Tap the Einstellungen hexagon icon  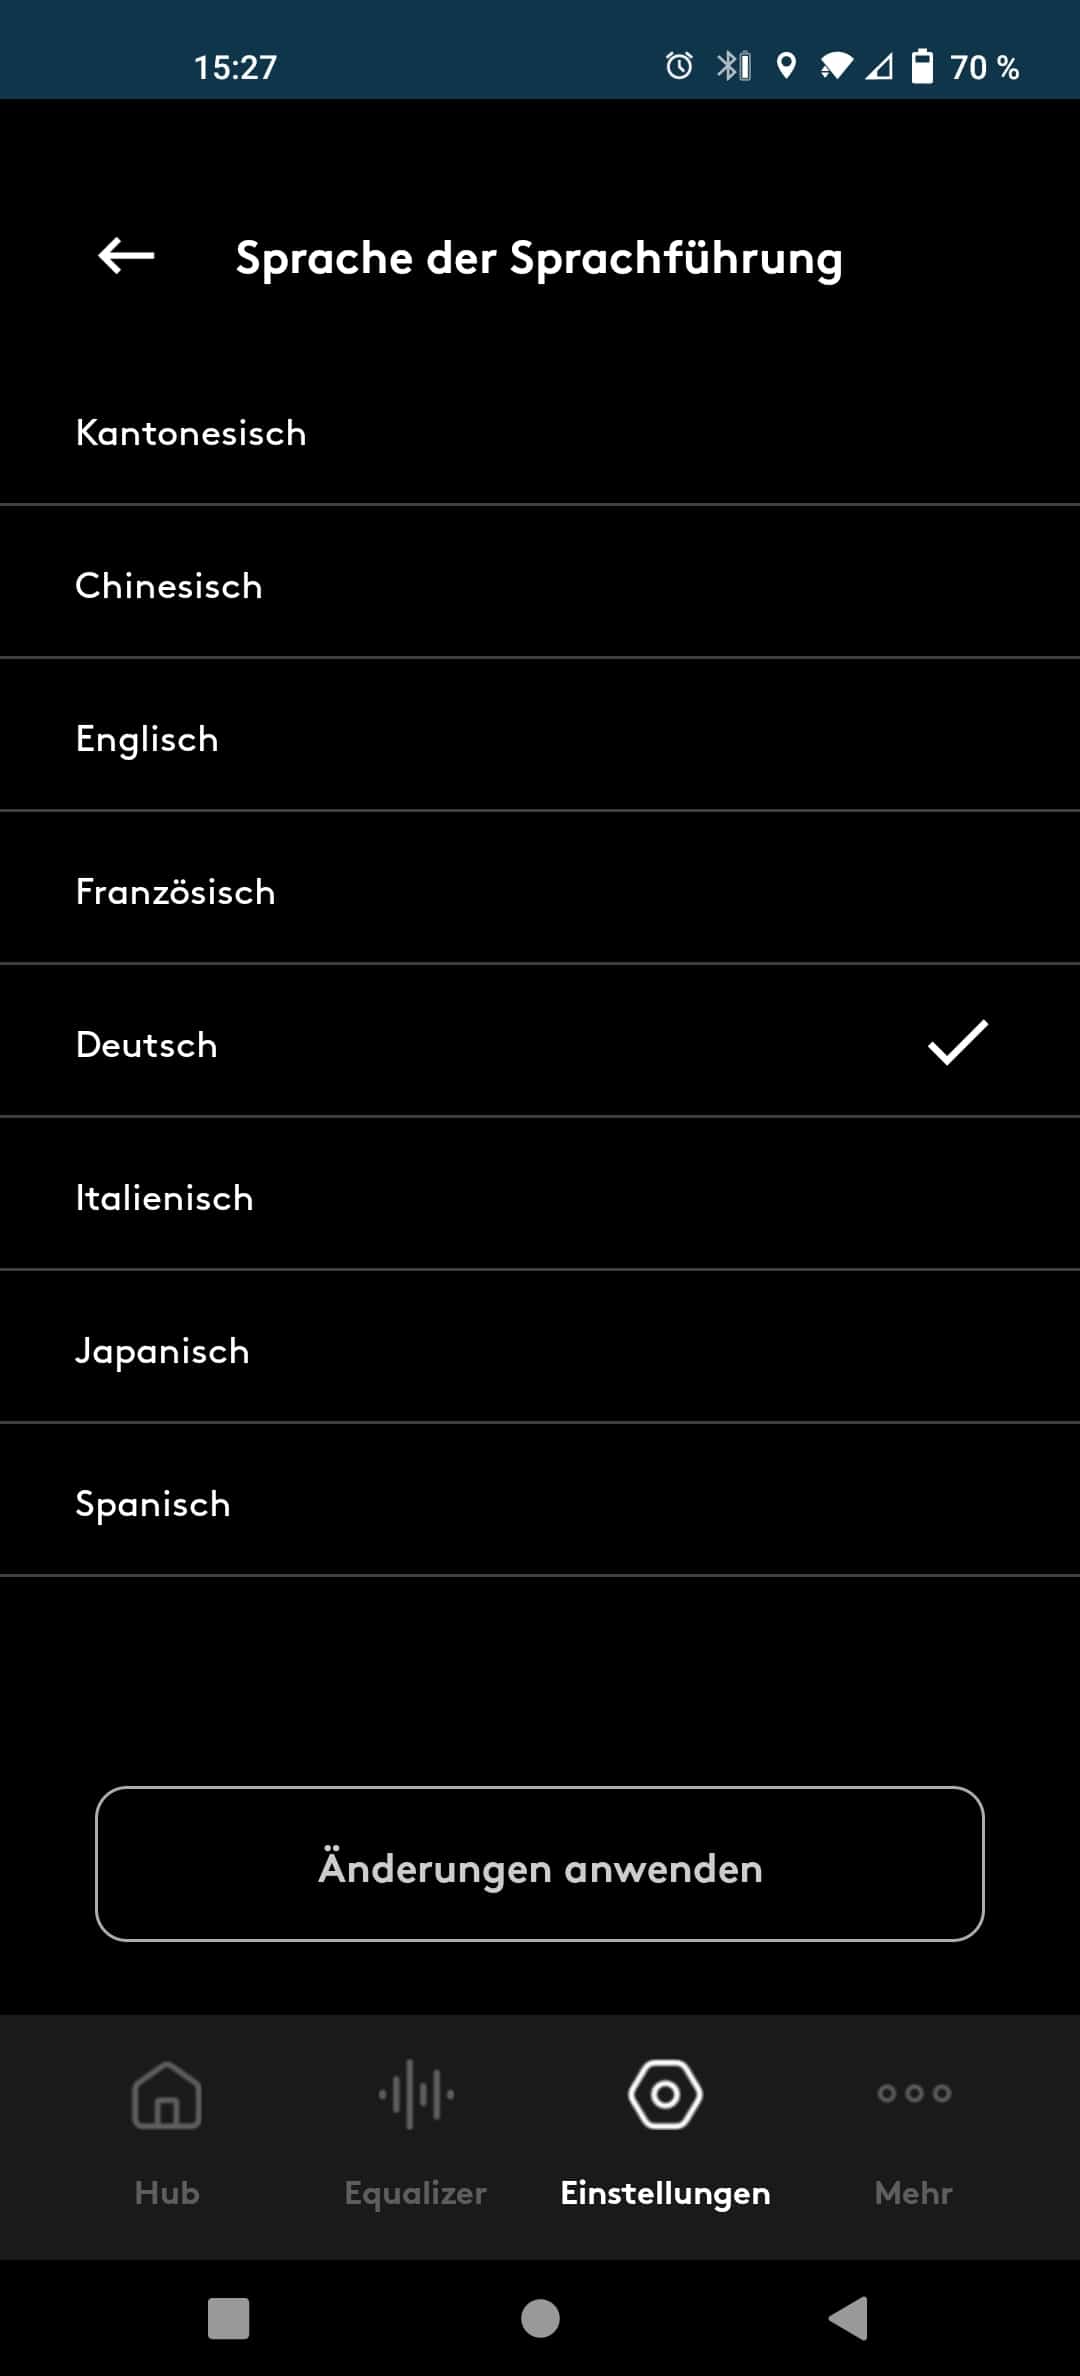coord(665,2094)
